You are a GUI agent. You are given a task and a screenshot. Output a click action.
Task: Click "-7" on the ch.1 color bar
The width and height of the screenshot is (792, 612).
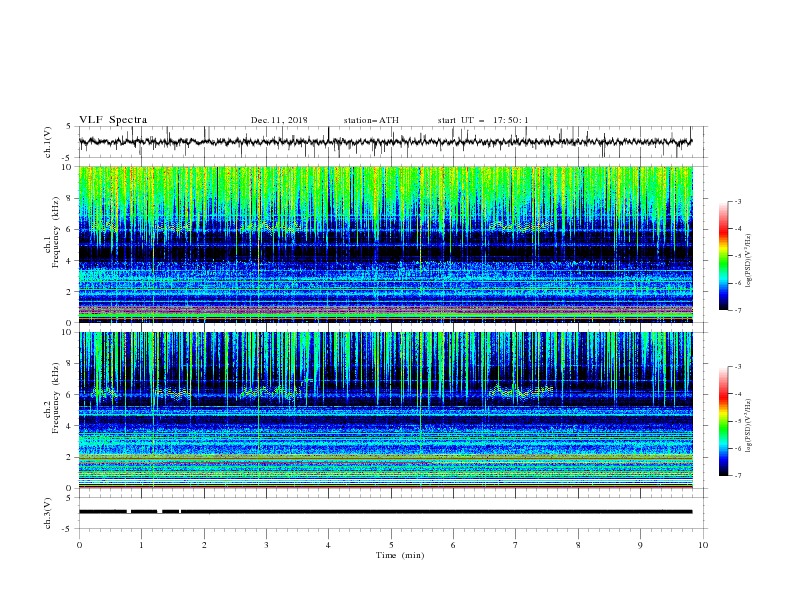(x=737, y=310)
